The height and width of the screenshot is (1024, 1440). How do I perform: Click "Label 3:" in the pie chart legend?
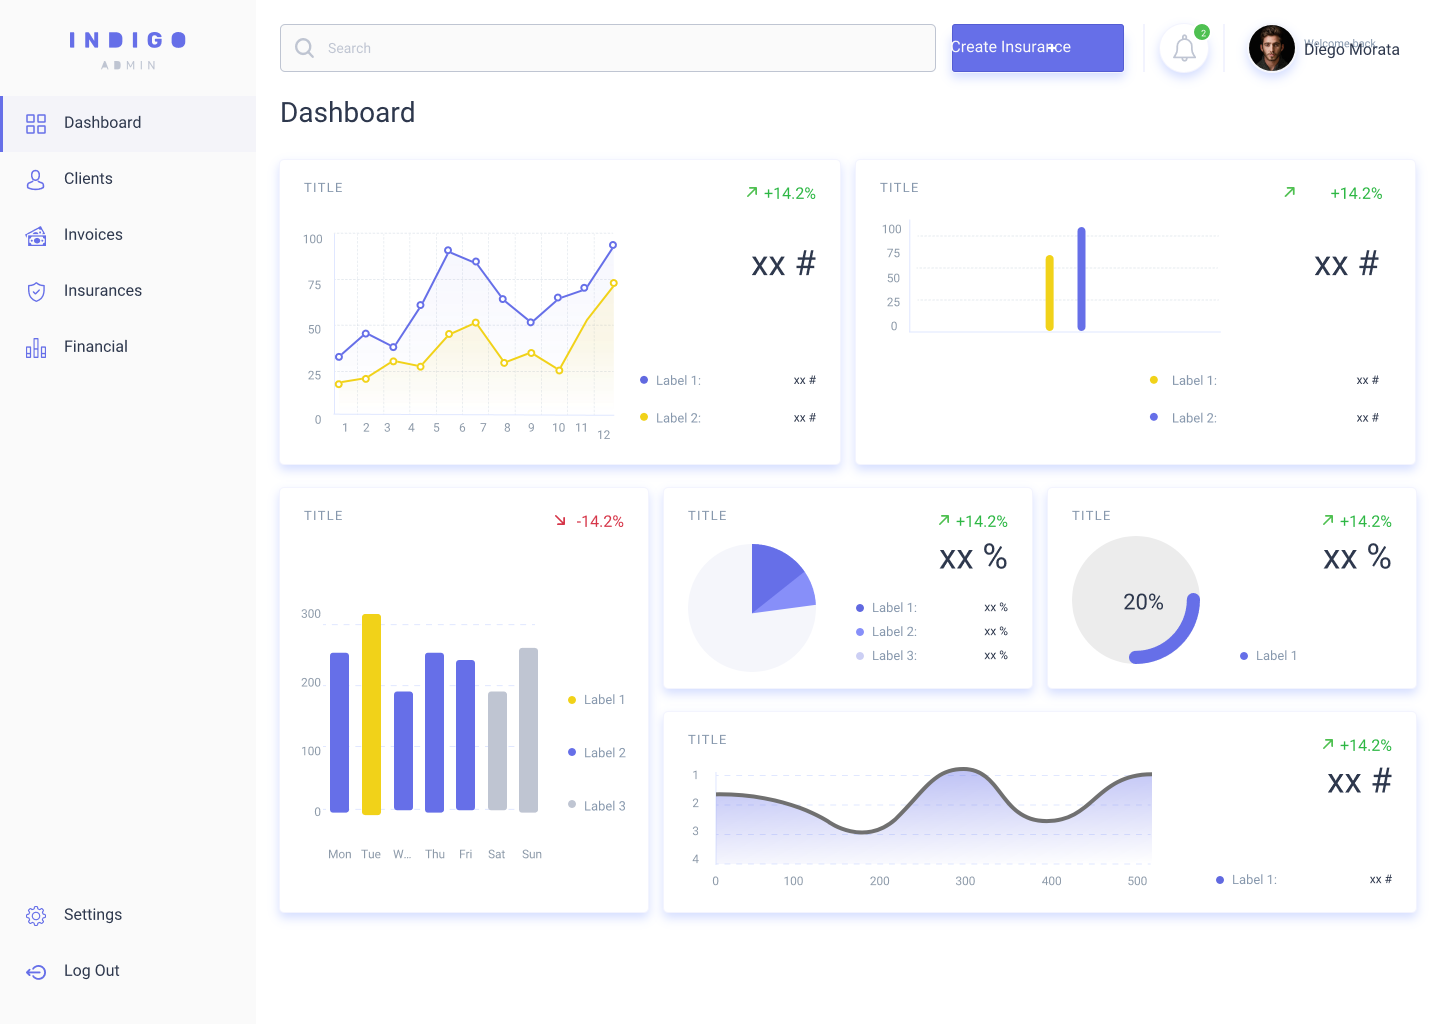pos(894,656)
